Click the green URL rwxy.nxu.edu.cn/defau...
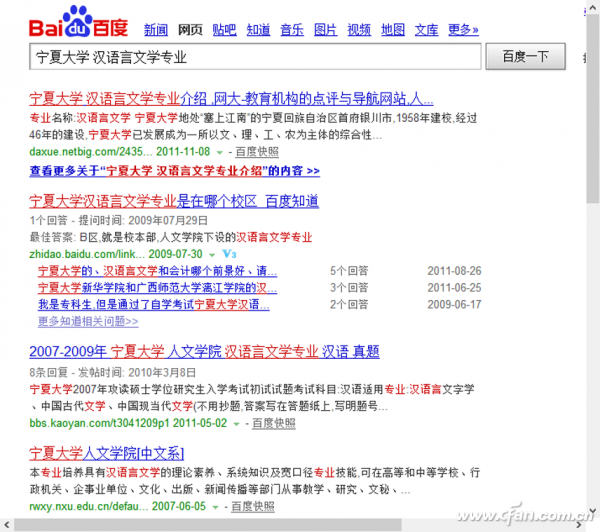600x532 pixels. click(x=89, y=507)
